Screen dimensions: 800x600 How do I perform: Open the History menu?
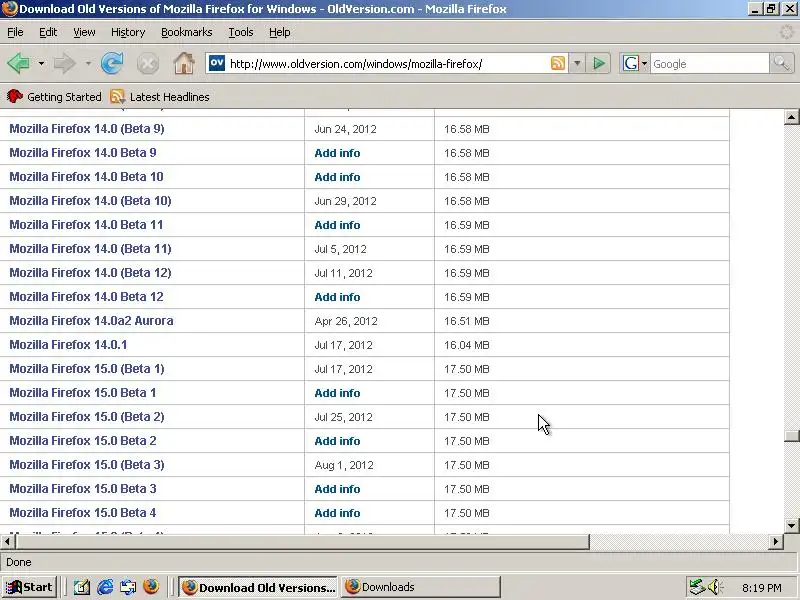tap(128, 32)
